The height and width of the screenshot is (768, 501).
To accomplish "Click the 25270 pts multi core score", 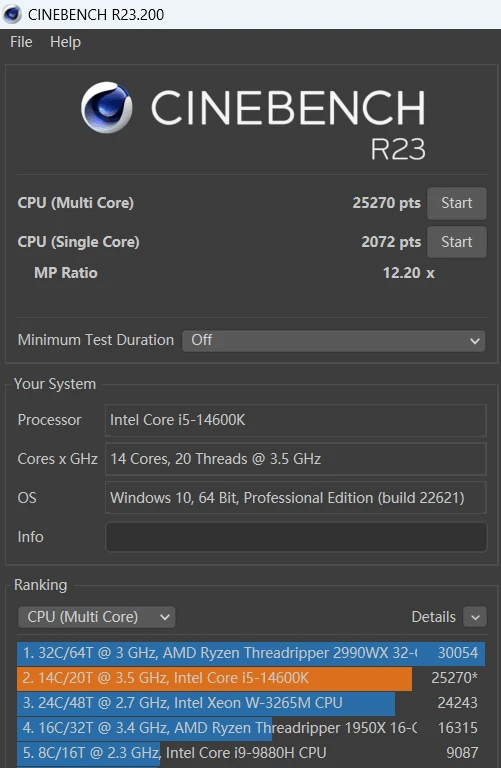I will [x=386, y=203].
